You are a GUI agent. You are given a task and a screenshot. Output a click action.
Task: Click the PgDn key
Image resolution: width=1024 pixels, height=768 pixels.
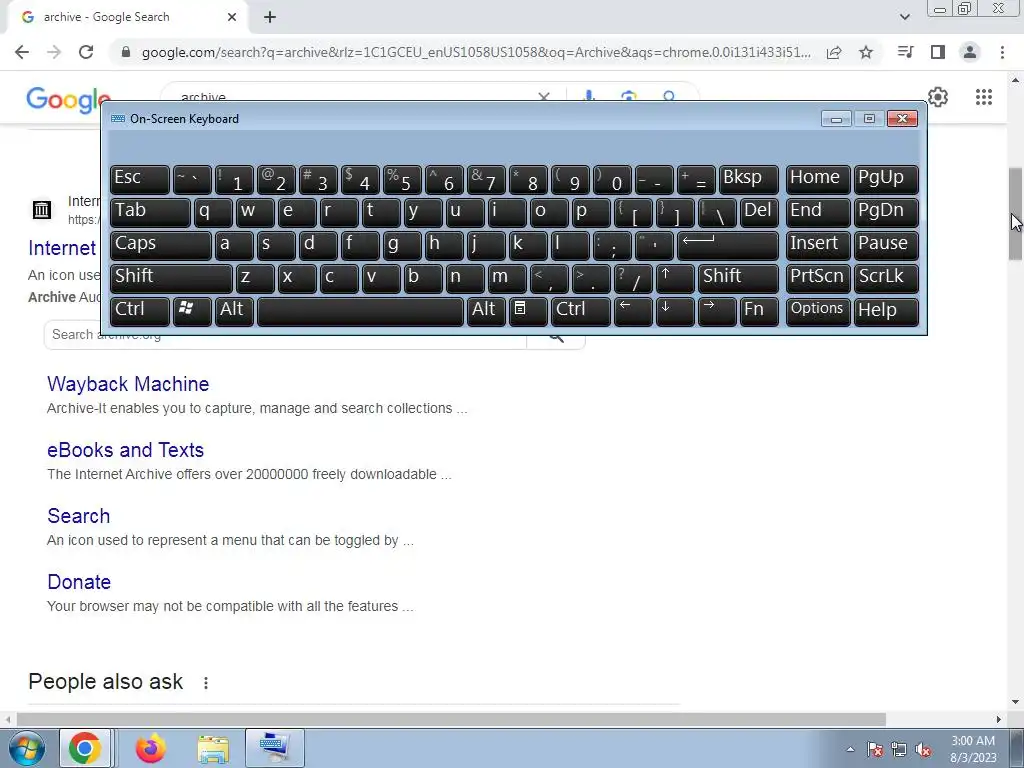(886, 212)
